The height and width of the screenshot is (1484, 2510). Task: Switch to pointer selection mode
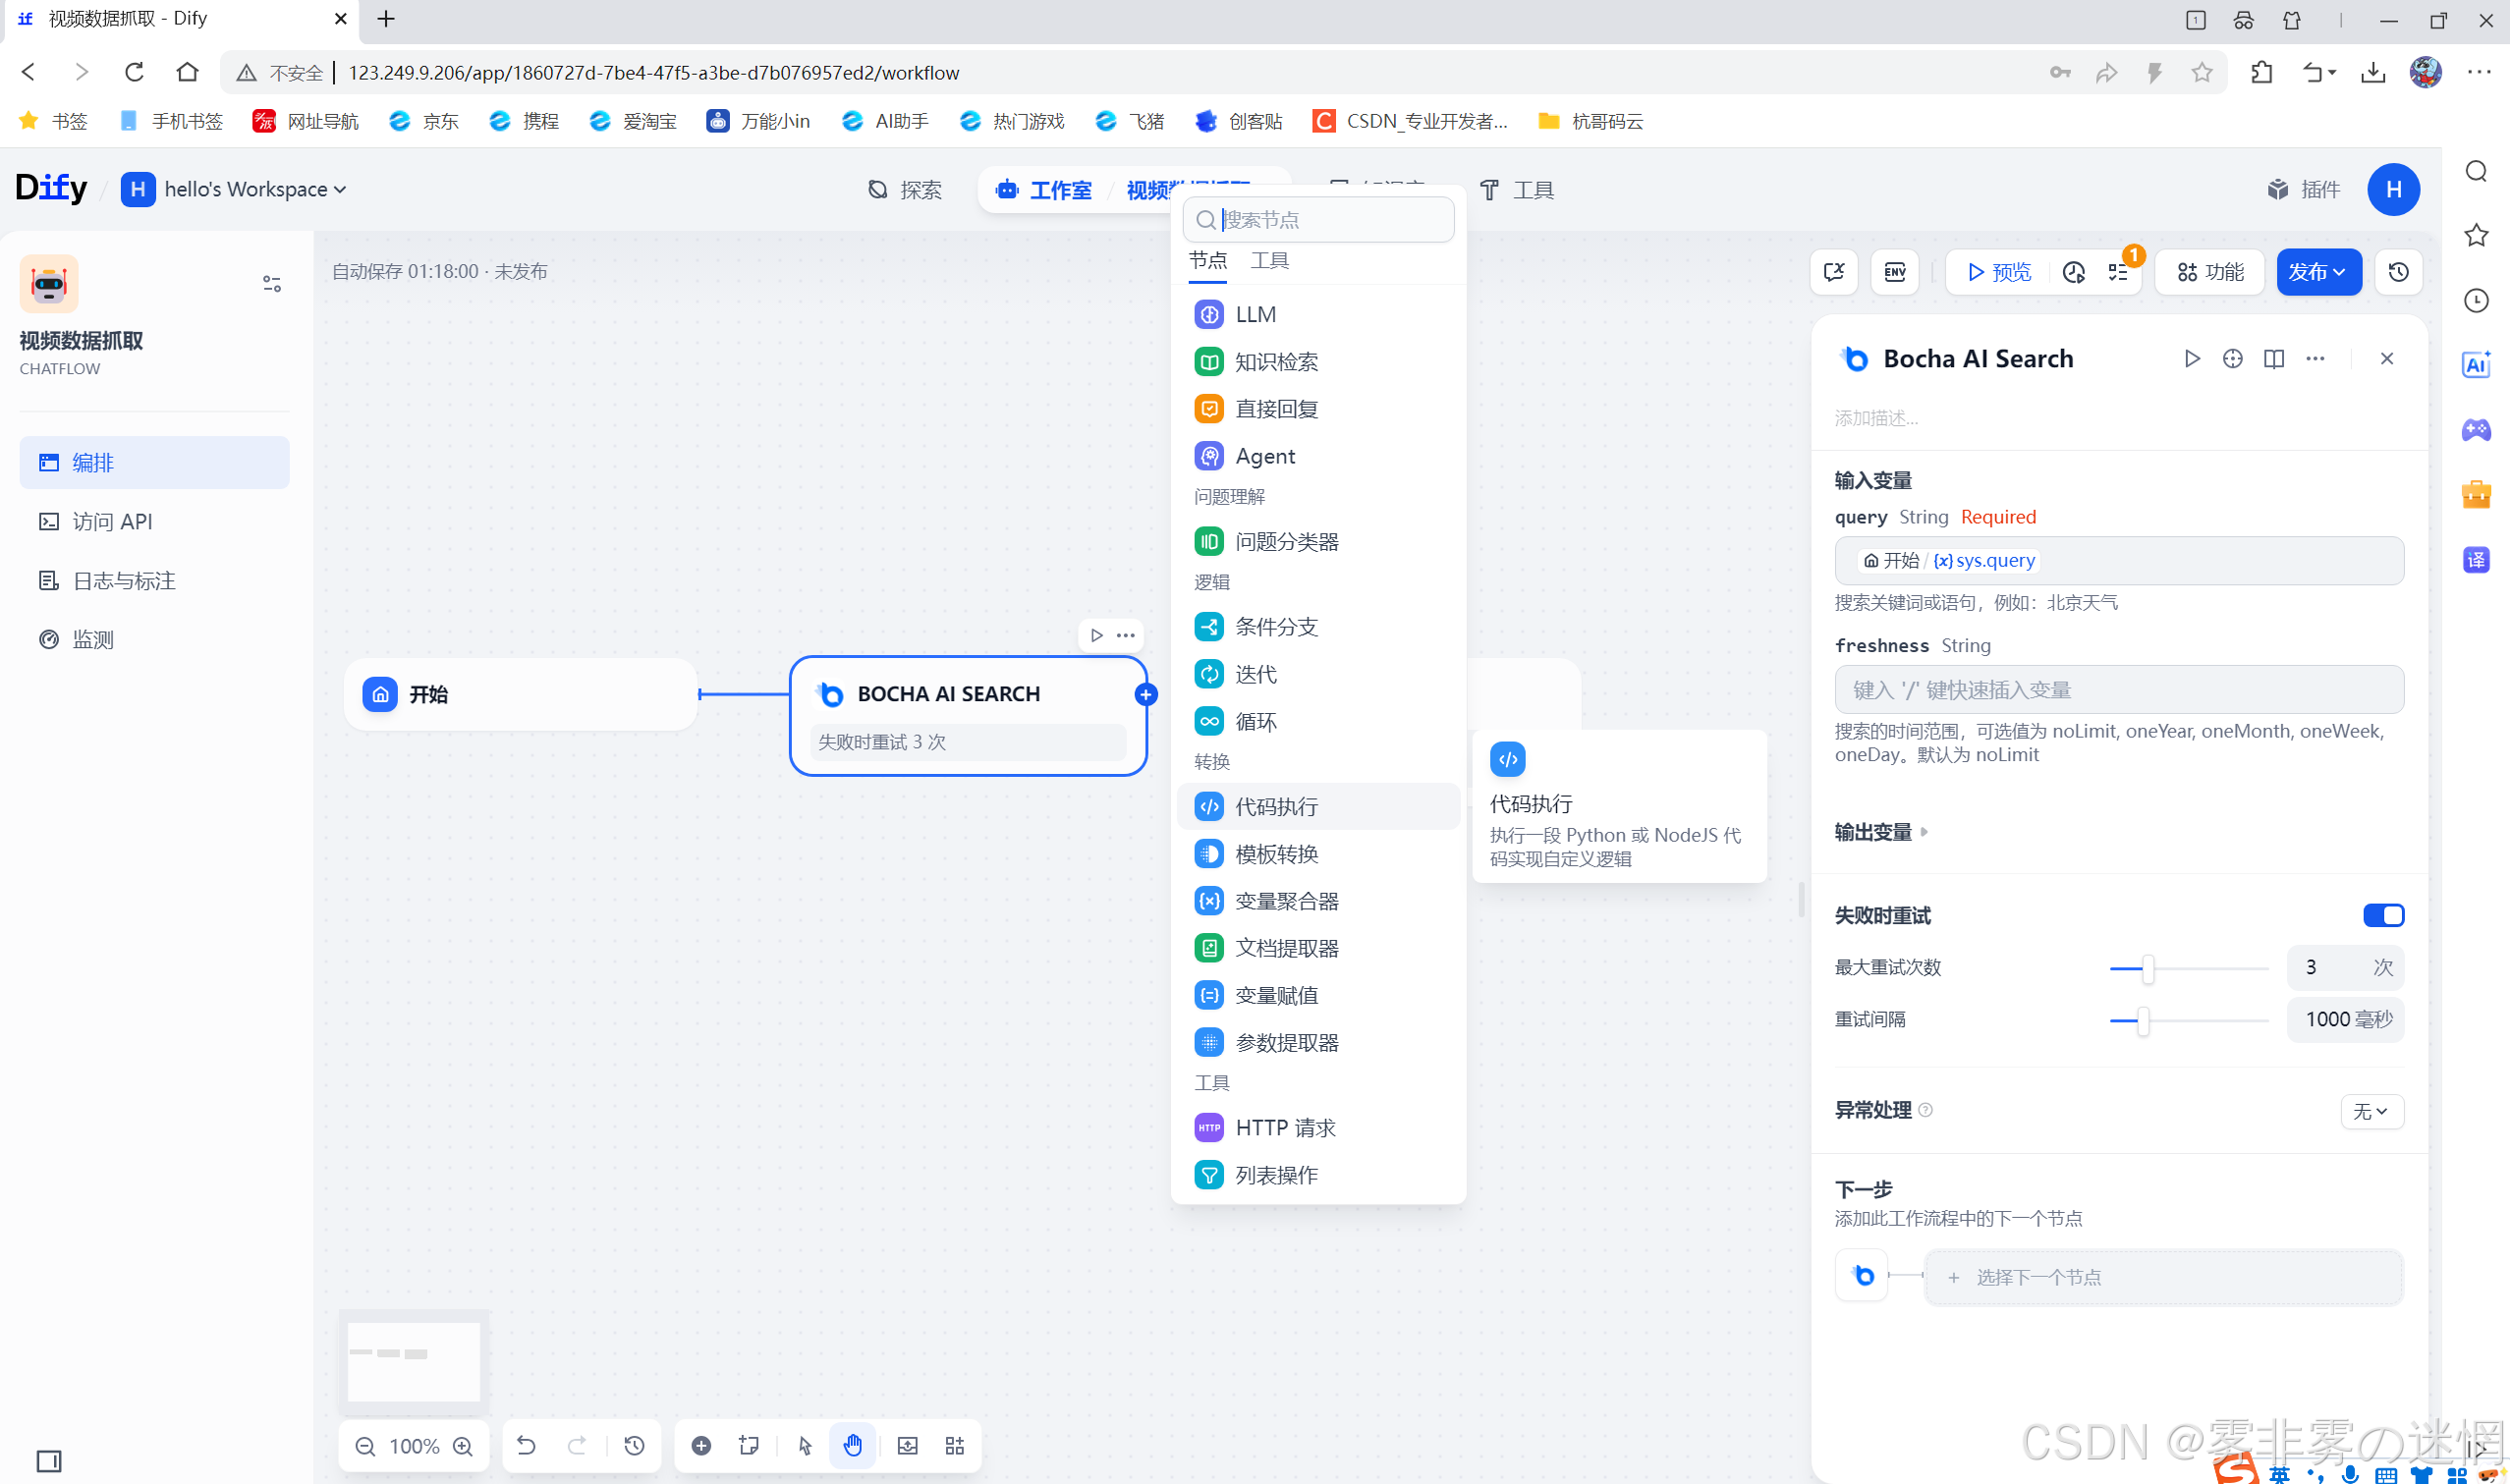804,1446
